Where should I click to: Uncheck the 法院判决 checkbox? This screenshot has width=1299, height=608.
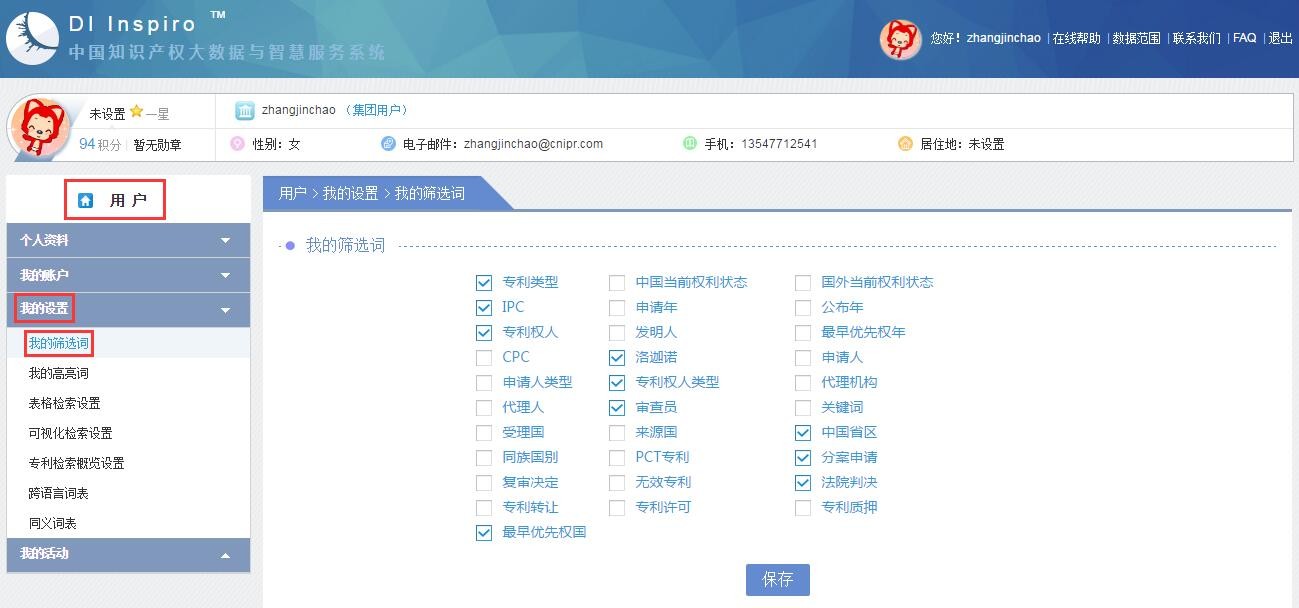(803, 483)
